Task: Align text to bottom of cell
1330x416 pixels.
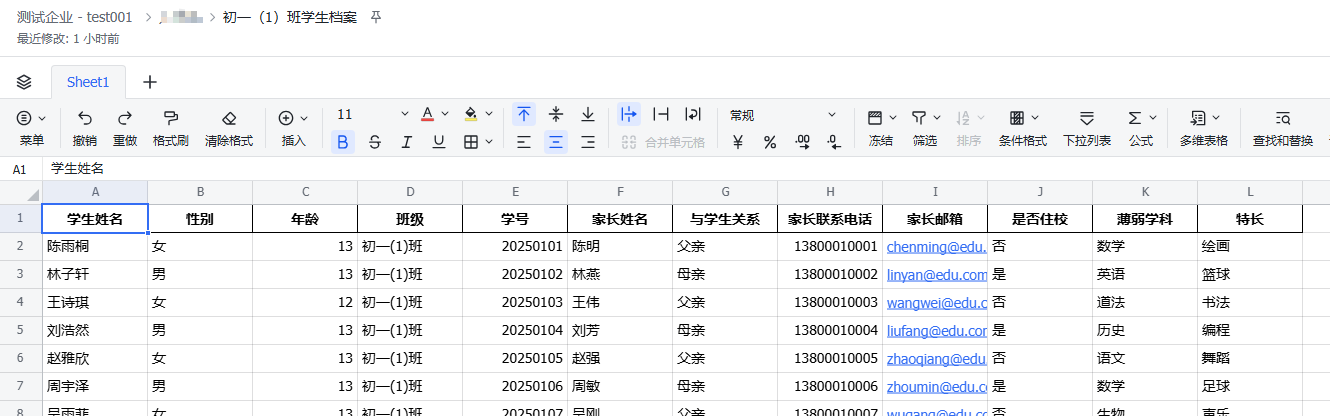Action: [x=588, y=114]
